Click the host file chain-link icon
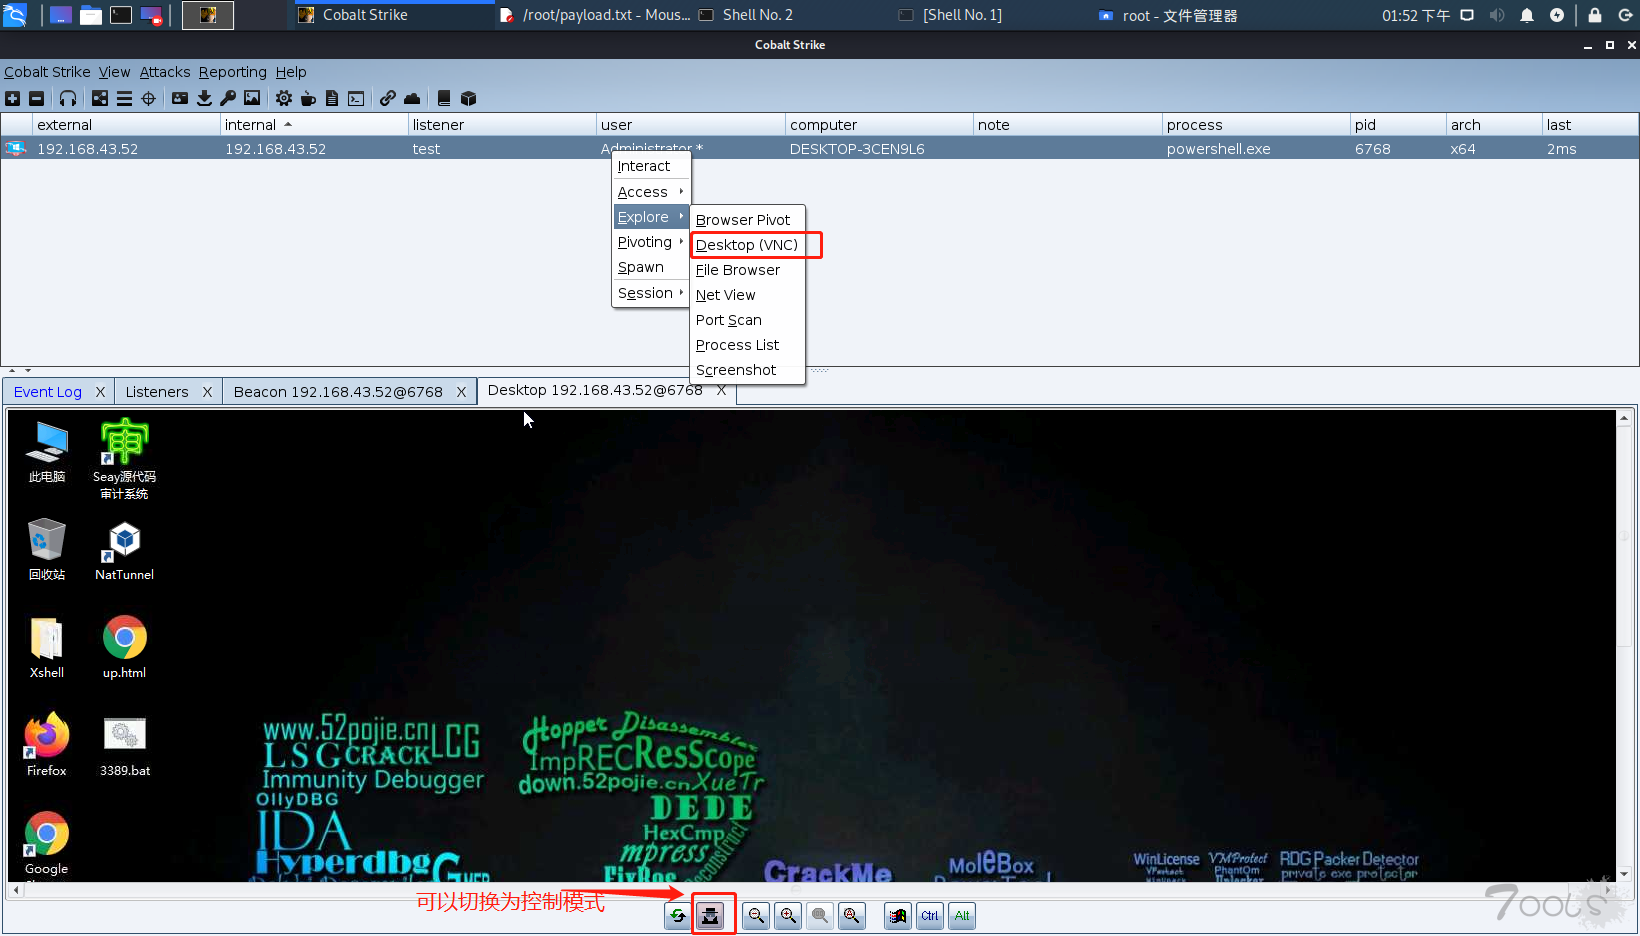 coord(388,98)
